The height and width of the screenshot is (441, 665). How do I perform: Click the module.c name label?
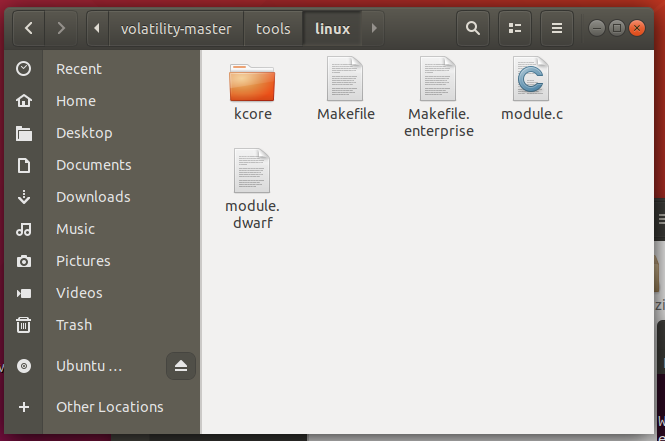pos(532,114)
